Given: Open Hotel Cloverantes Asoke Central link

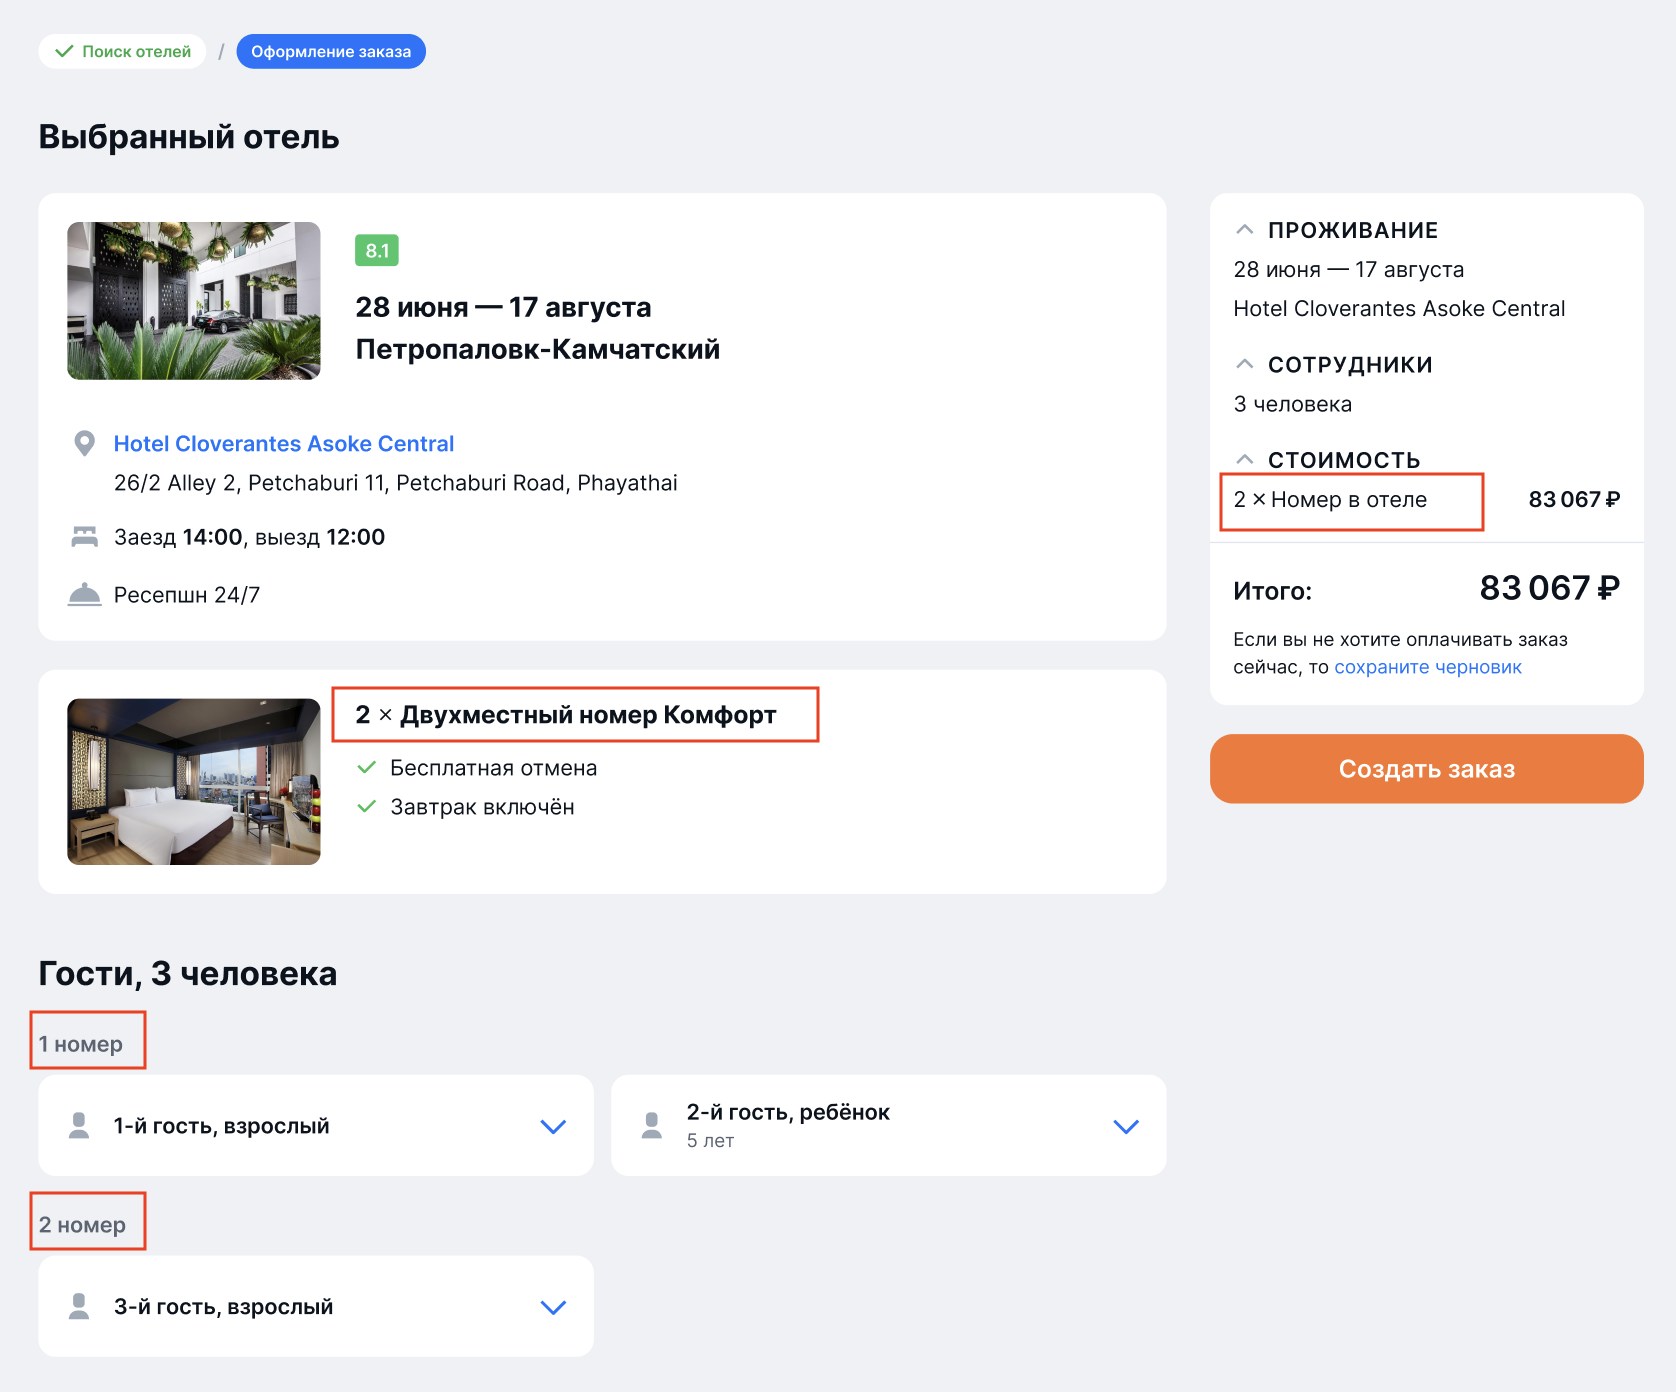Looking at the screenshot, I should click(x=284, y=444).
